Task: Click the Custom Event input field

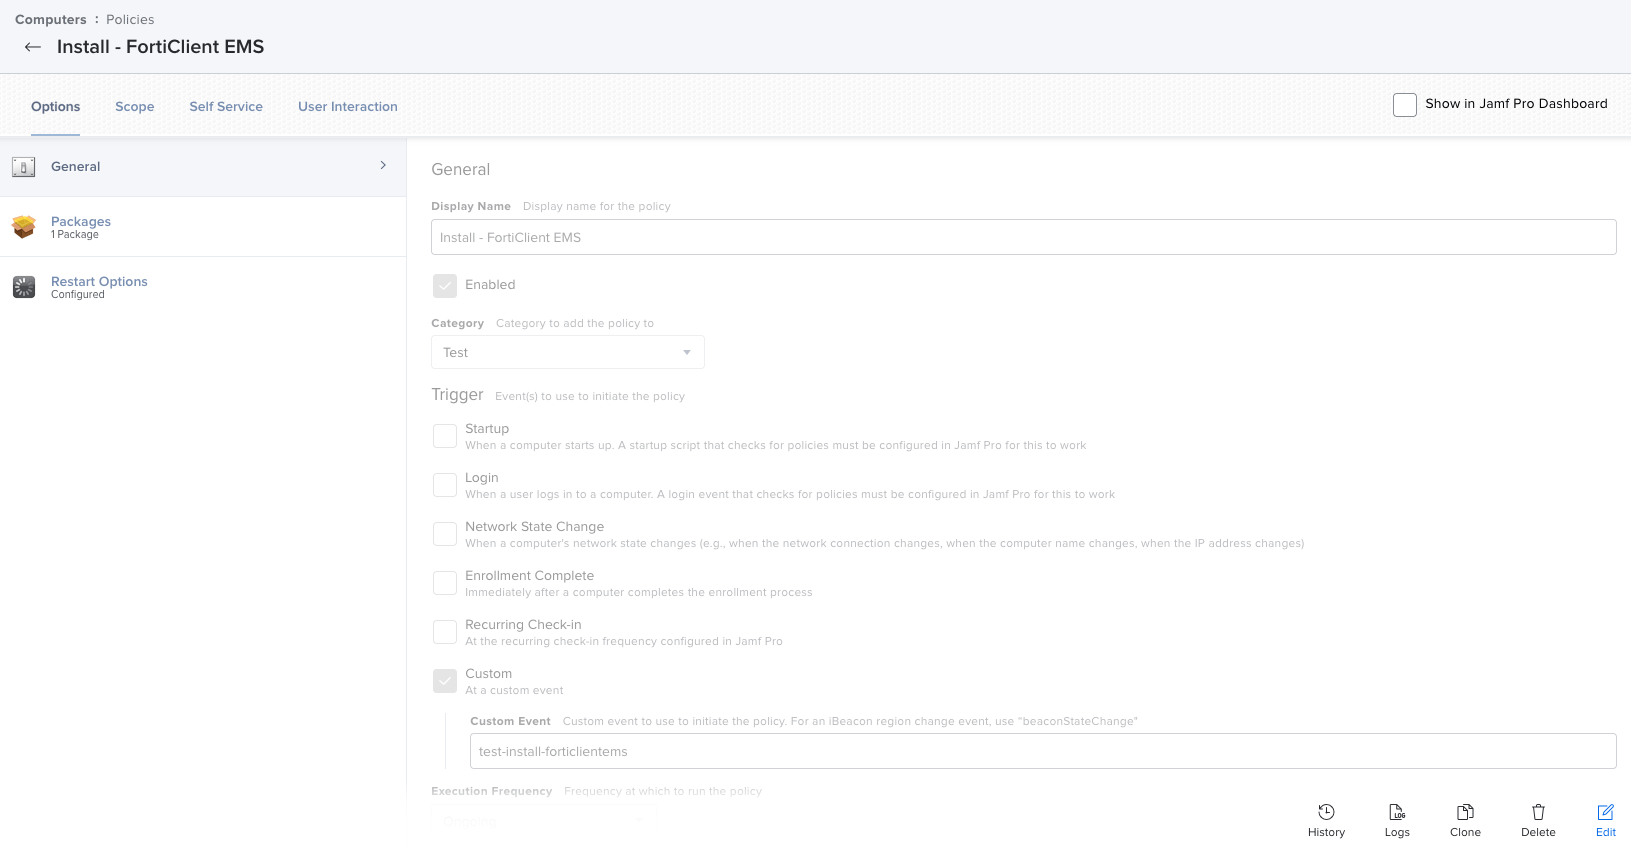Action: point(1043,751)
